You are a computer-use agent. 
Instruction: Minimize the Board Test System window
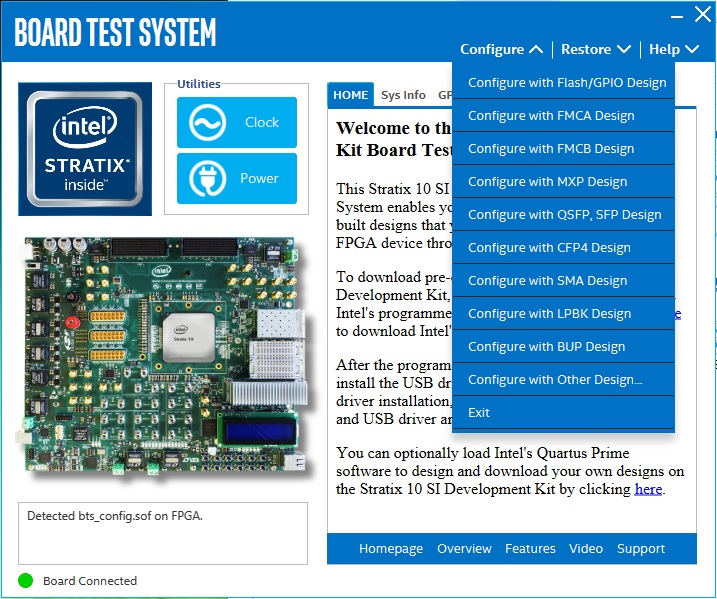pyautogui.click(x=677, y=16)
